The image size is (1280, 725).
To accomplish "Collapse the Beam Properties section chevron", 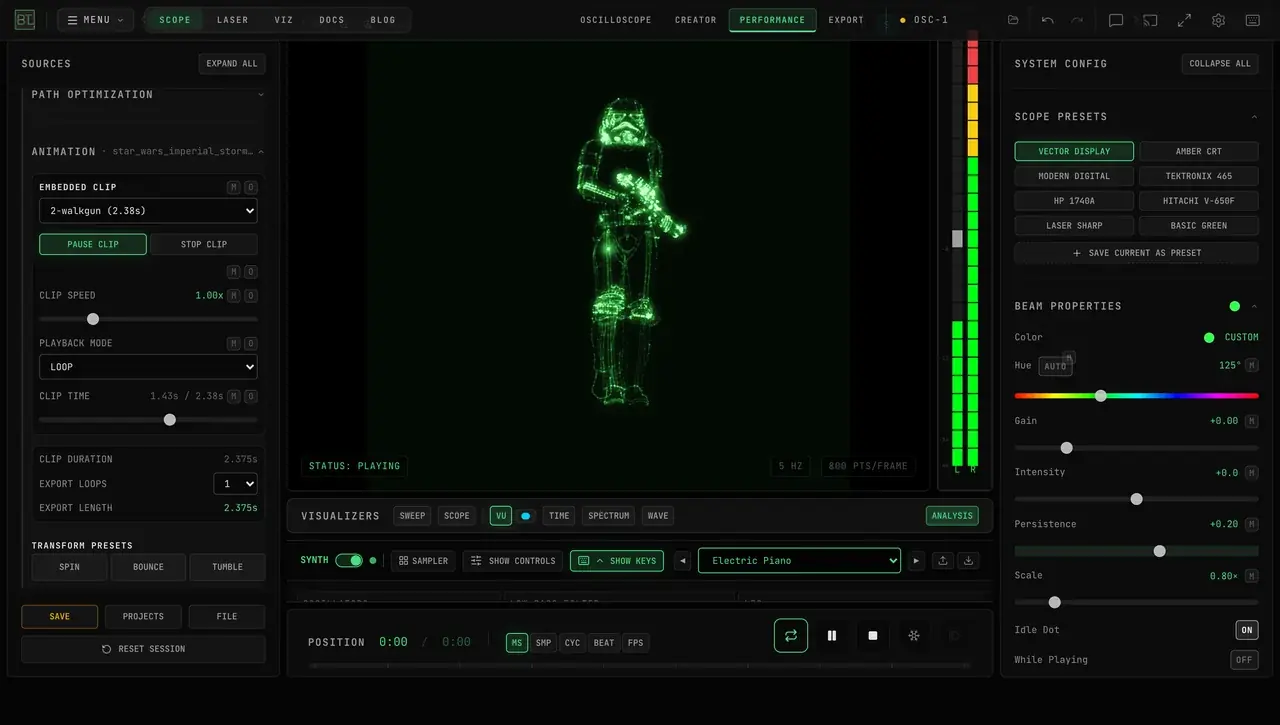I will (x=1254, y=306).
